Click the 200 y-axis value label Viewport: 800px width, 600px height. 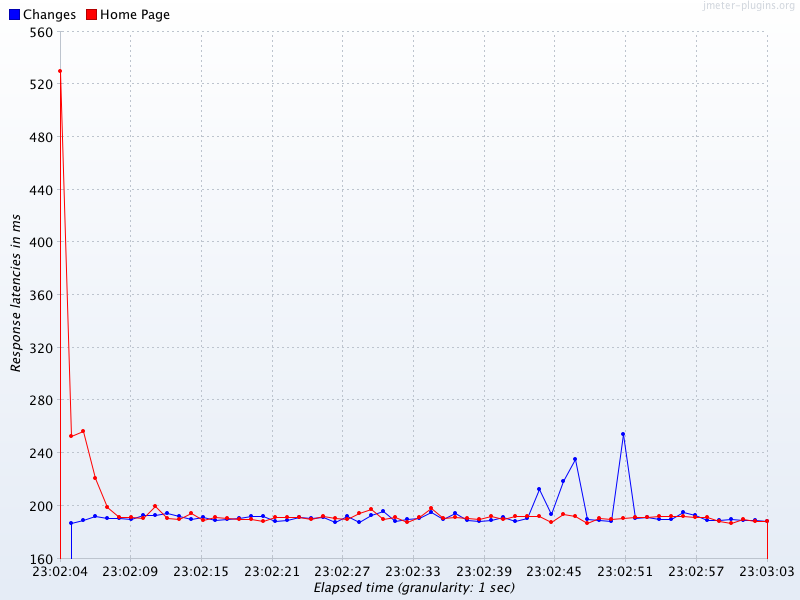41,506
